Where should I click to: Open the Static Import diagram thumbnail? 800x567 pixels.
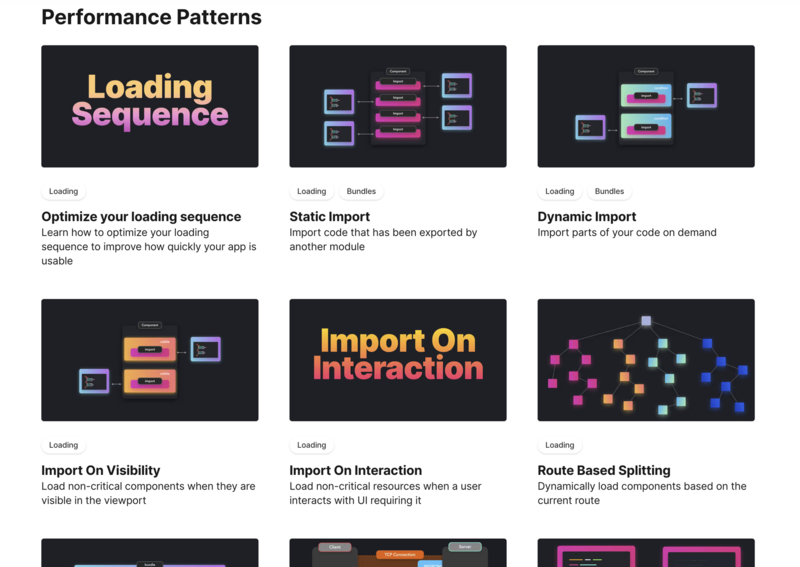398,106
